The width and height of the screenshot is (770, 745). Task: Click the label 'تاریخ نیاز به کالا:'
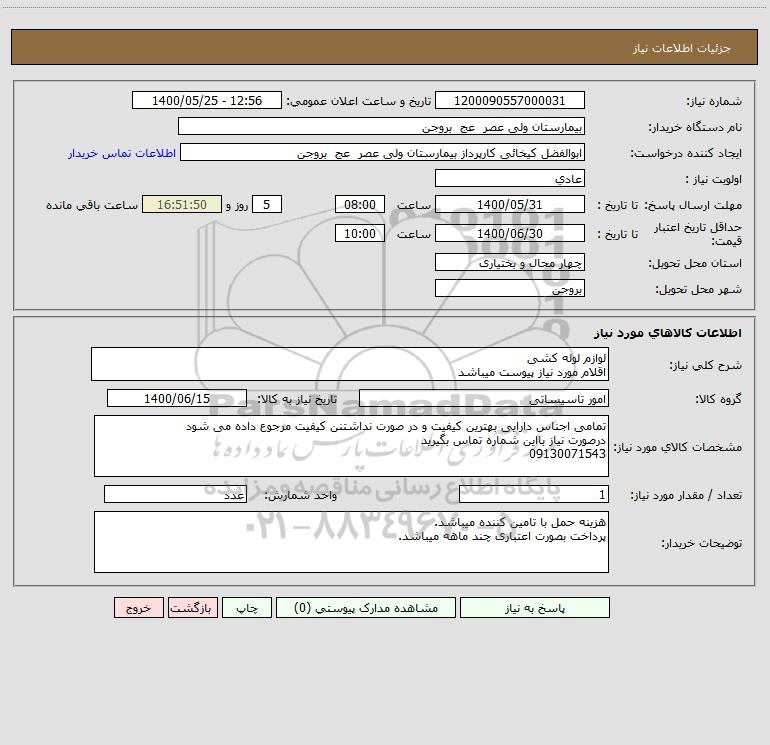pos(297,399)
